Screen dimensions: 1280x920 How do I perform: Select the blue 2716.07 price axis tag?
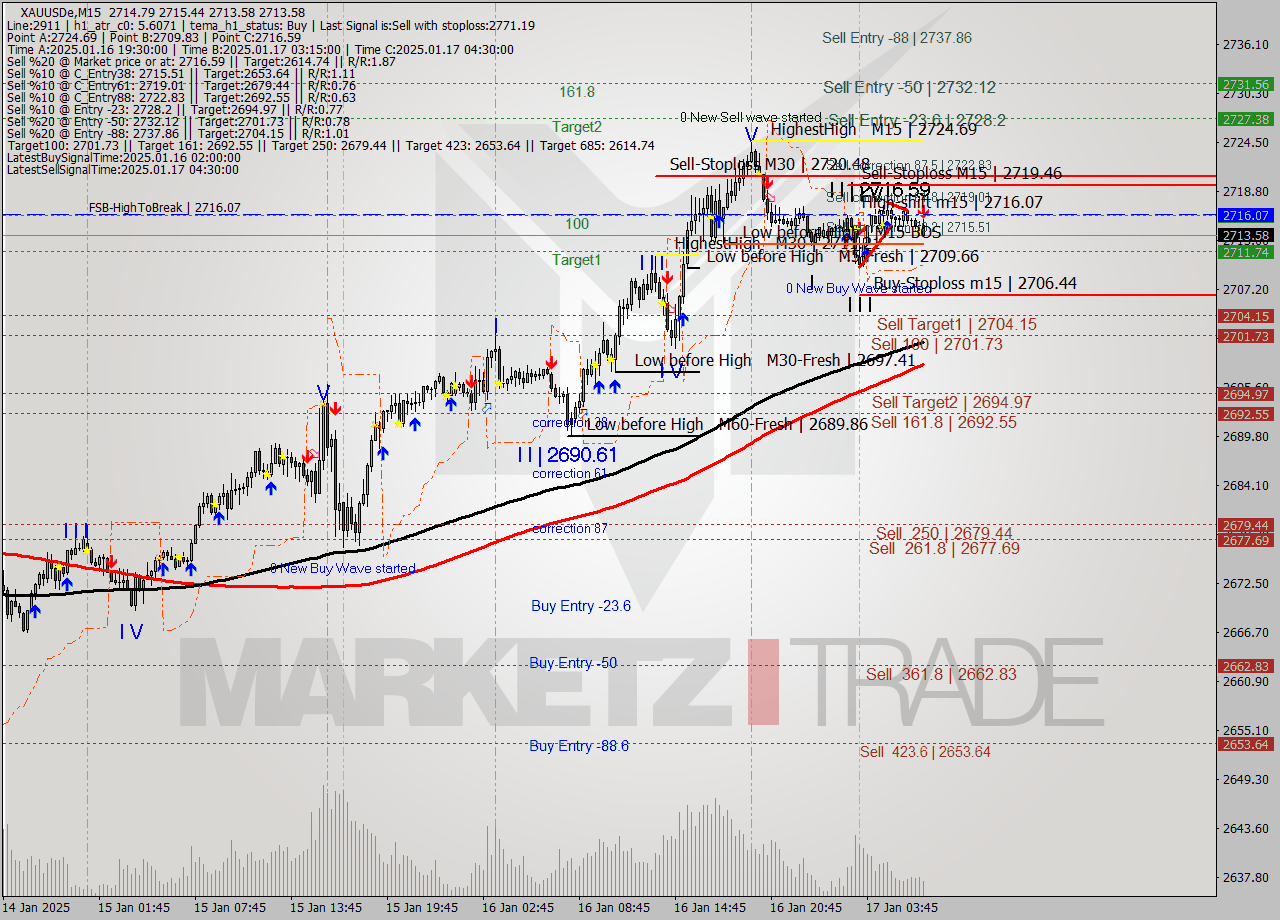(x=1246, y=215)
